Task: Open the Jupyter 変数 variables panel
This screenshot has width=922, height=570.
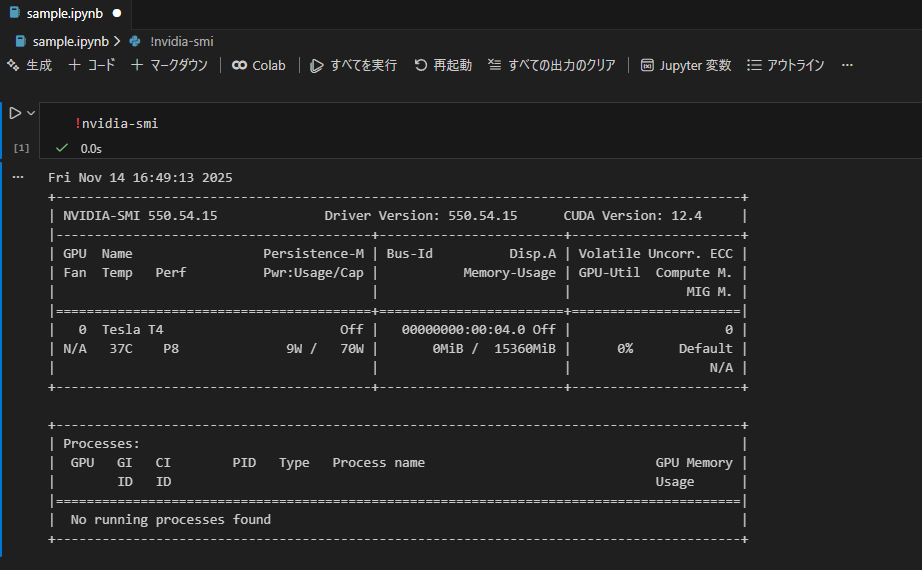Action: click(x=686, y=65)
